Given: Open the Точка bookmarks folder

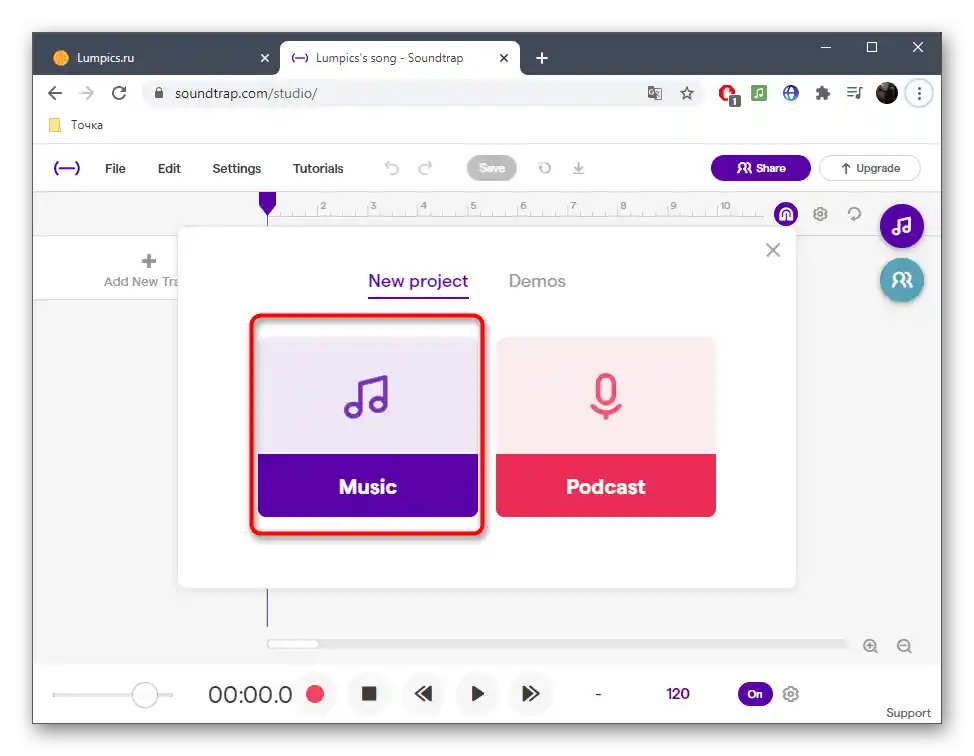Looking at the screenshot, I should 76,125.
